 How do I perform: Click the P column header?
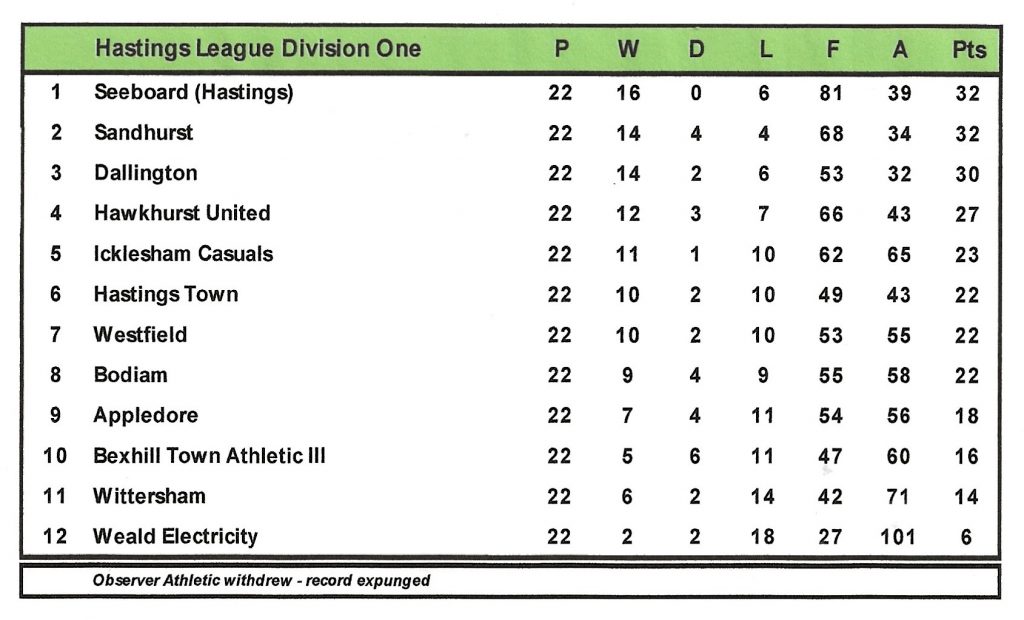point(560,50)
